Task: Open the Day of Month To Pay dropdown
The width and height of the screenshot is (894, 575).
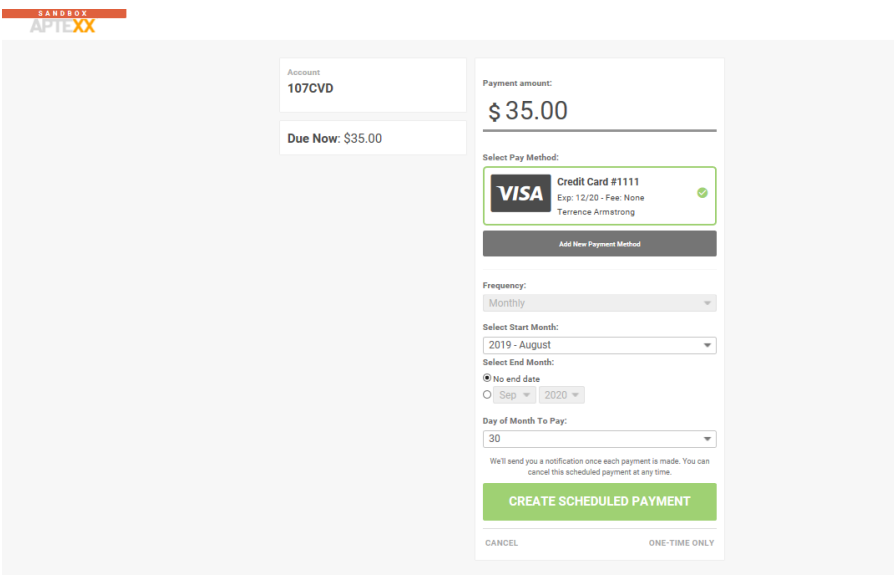Action: [599, 439]
